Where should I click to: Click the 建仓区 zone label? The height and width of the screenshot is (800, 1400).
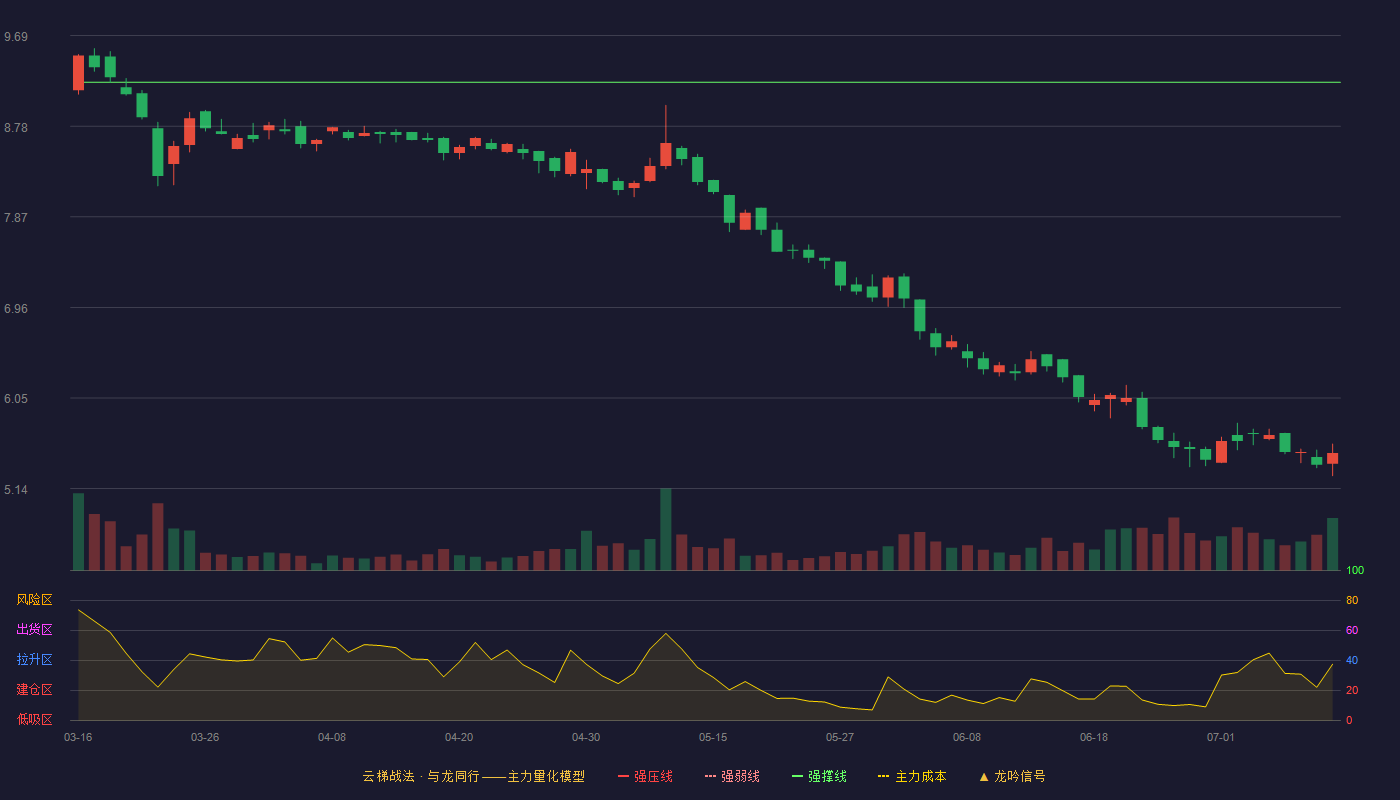coord(34,690)
